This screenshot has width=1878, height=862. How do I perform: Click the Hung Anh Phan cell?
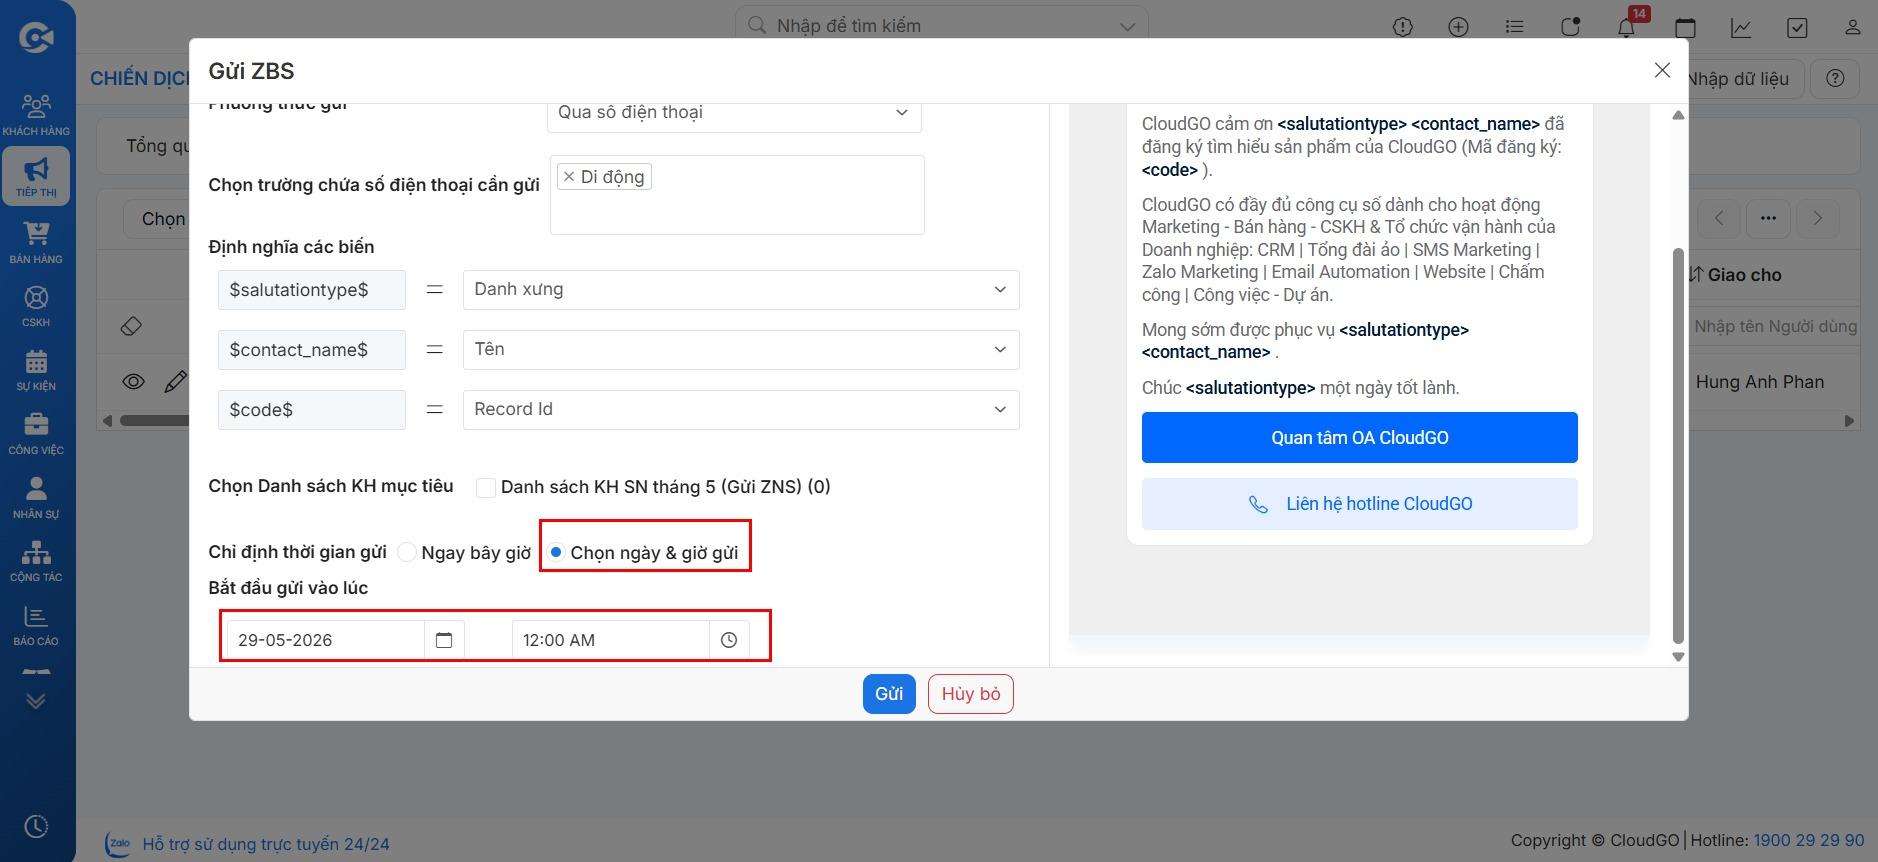coord(1759,382)
